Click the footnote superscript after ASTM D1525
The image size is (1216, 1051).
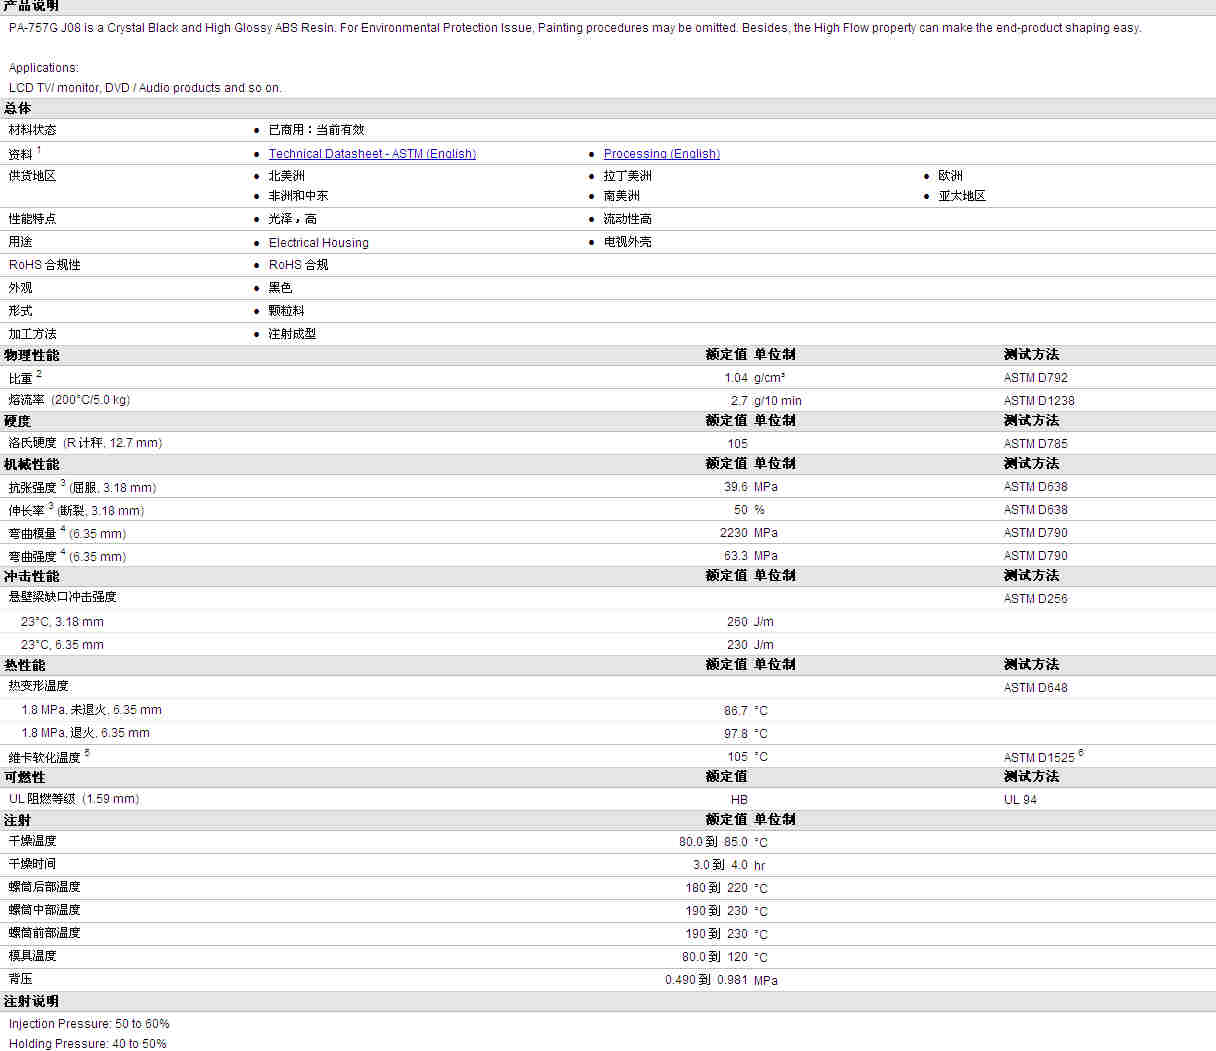pos(1081,753)
